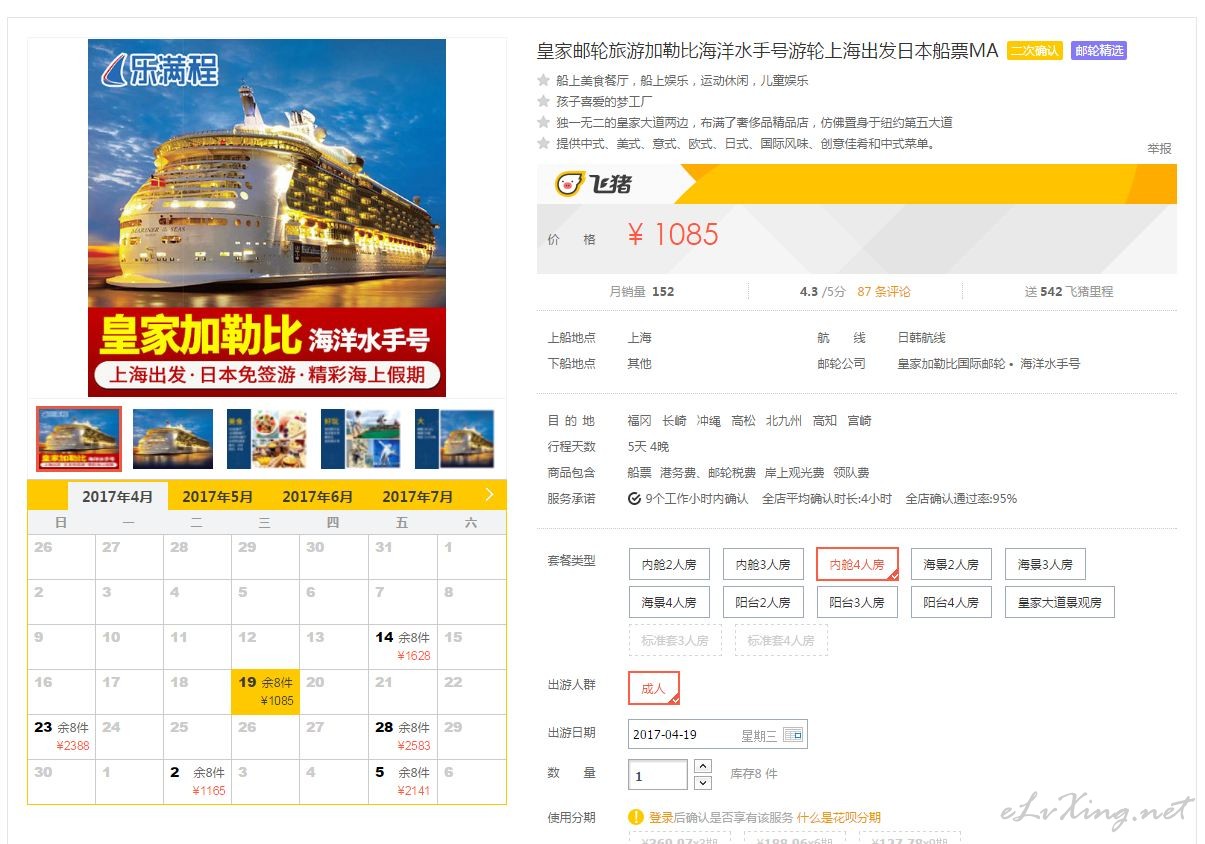Open the fifth partially shown ship thumbnail
The image size is (1205, 844).
[x=455, y=438]
